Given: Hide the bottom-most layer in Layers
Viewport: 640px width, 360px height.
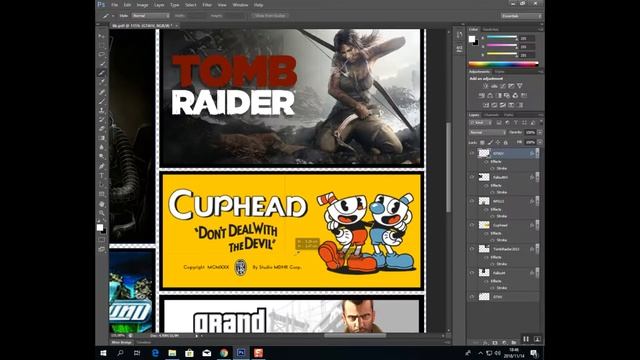Looking at the screenshot, I should coord(472,297).
